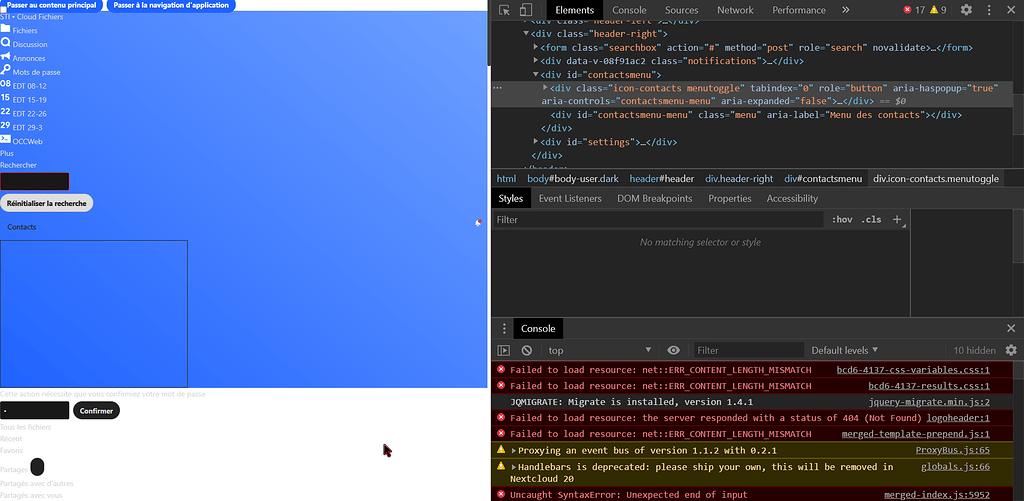Expand the Proxying an event bus warning
Viewport: 1024px width, 501px height.
pos(514,451)
